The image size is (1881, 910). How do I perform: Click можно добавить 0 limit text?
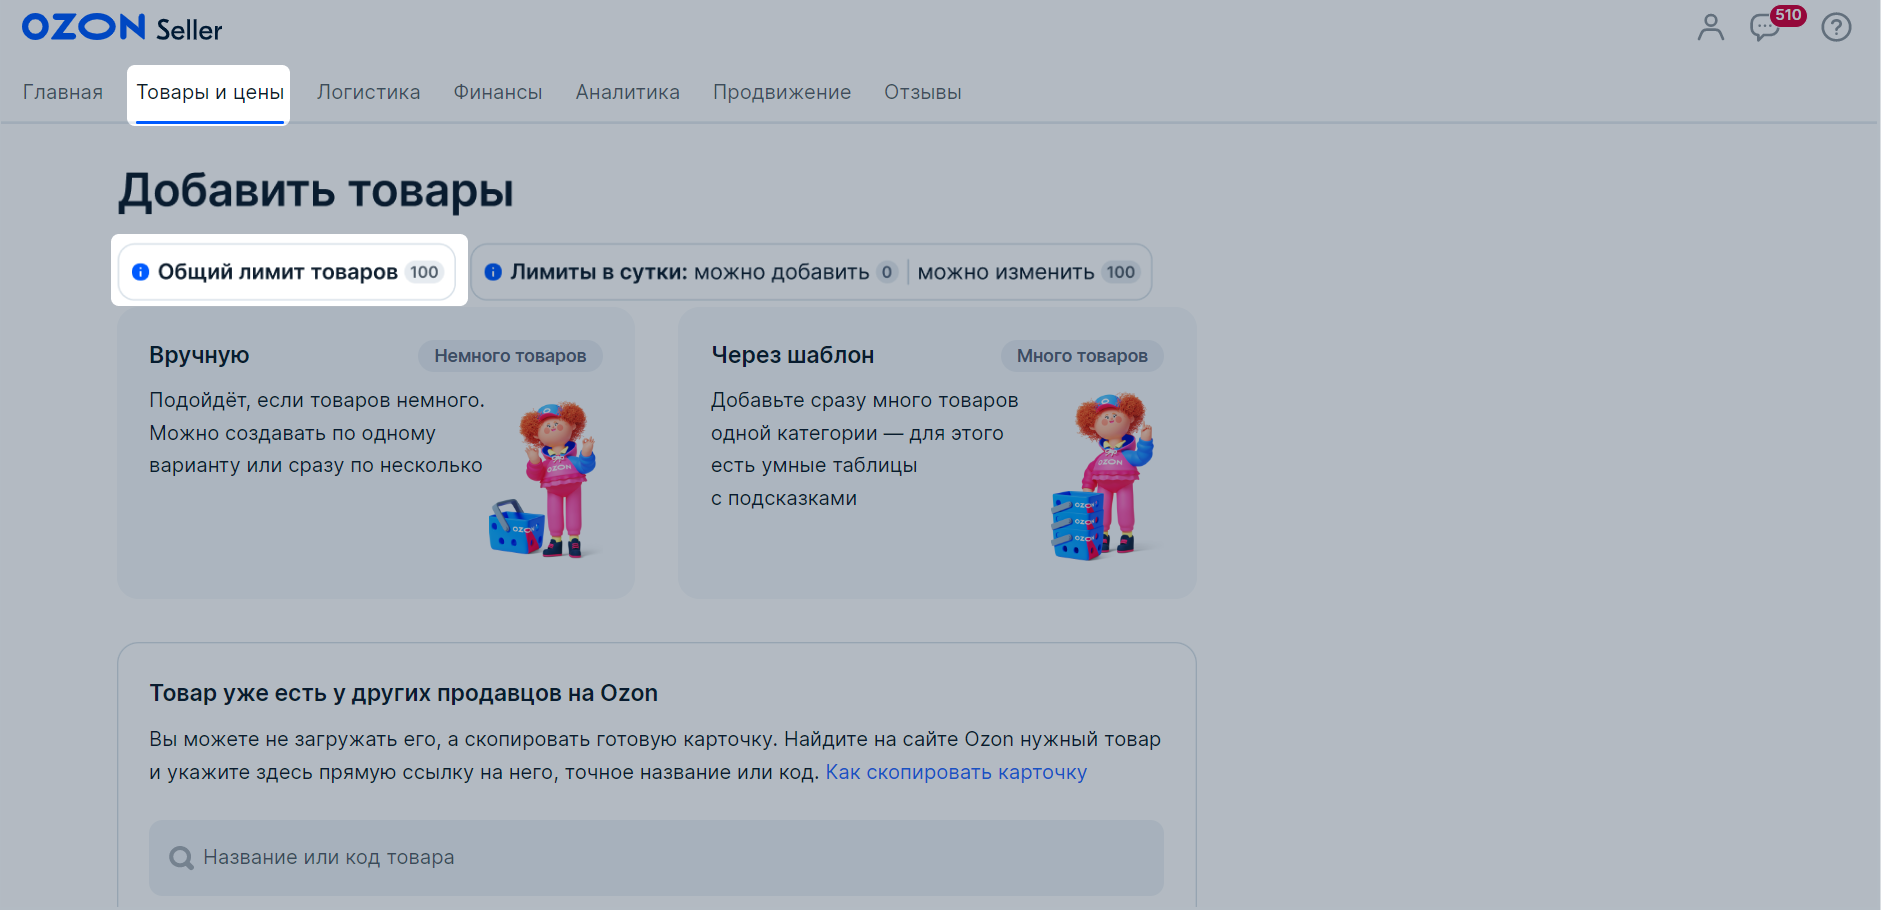coord(796,272)
